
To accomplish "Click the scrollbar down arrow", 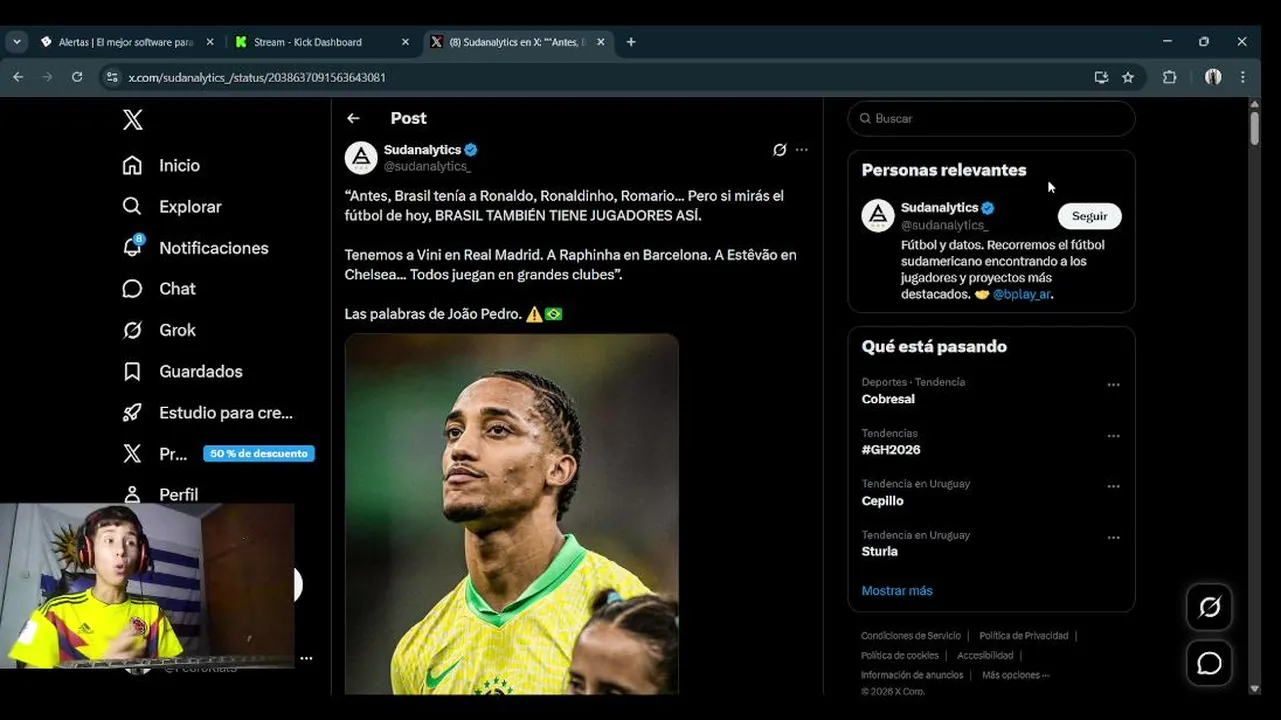I will [x=1255, y=688].
